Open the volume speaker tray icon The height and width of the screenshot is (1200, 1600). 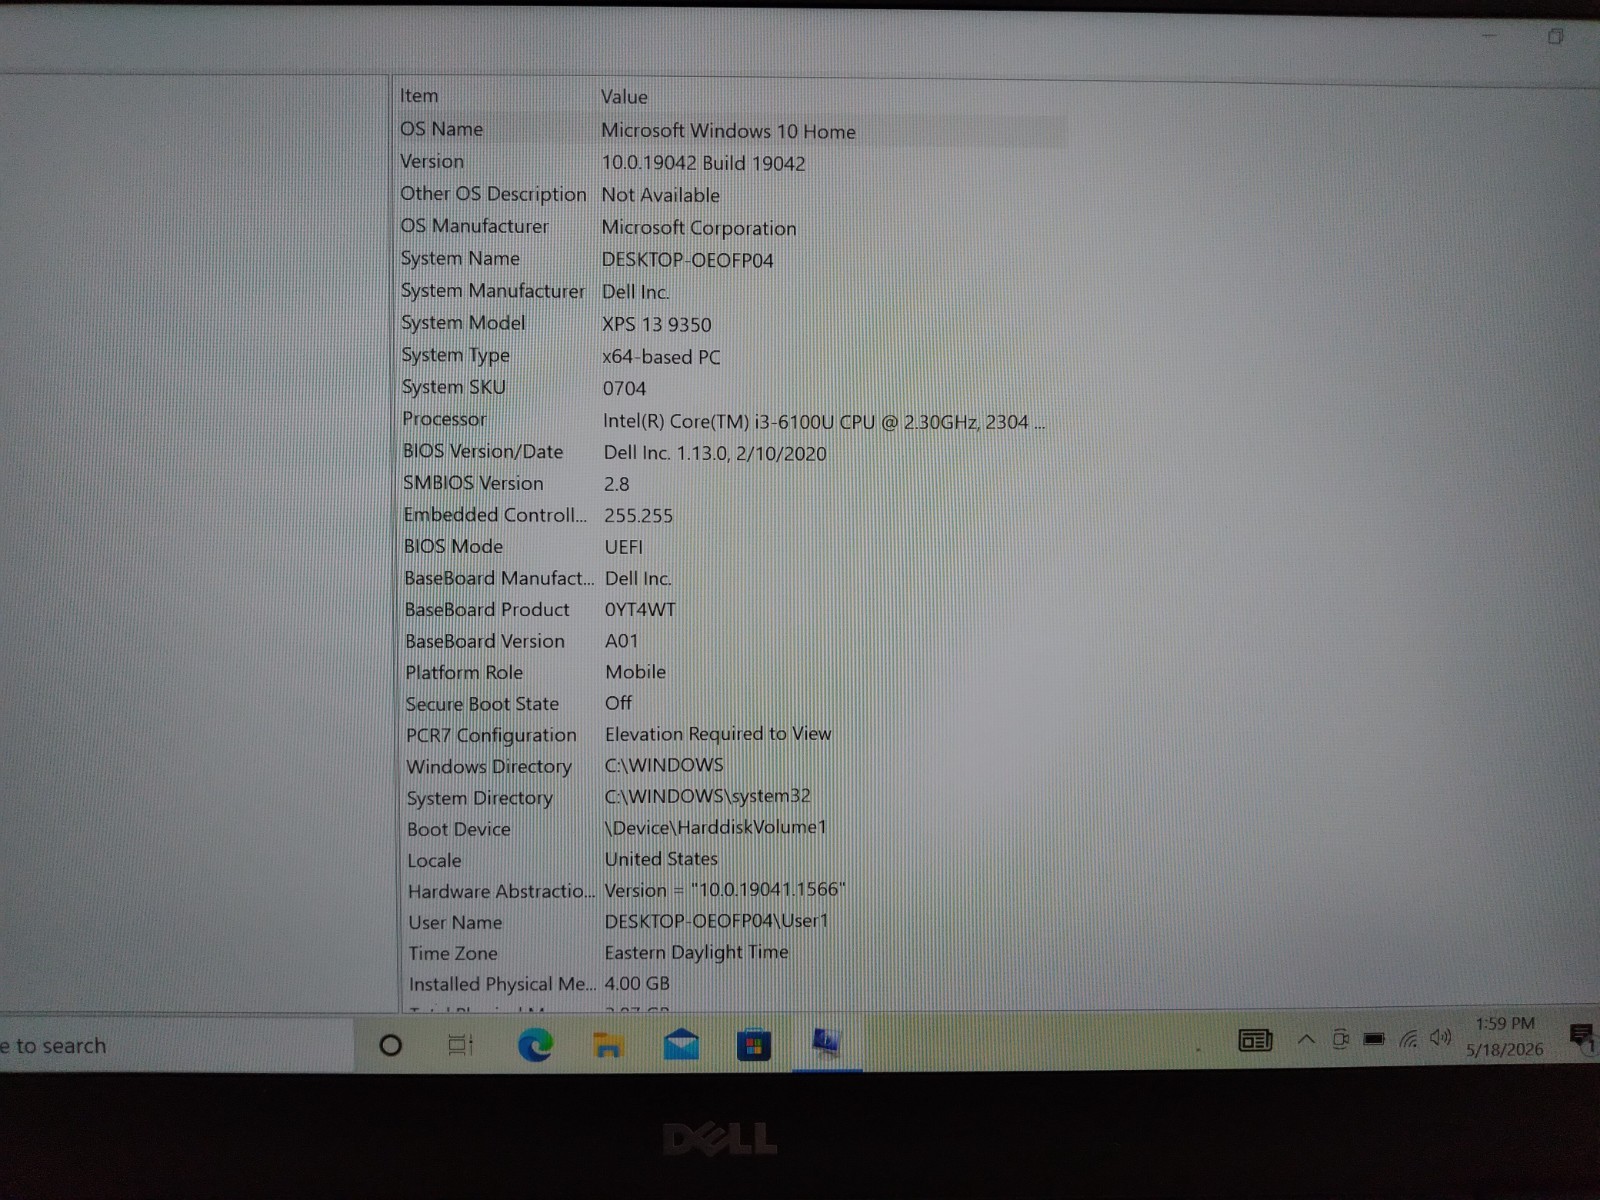[x=1440, y=1038]
